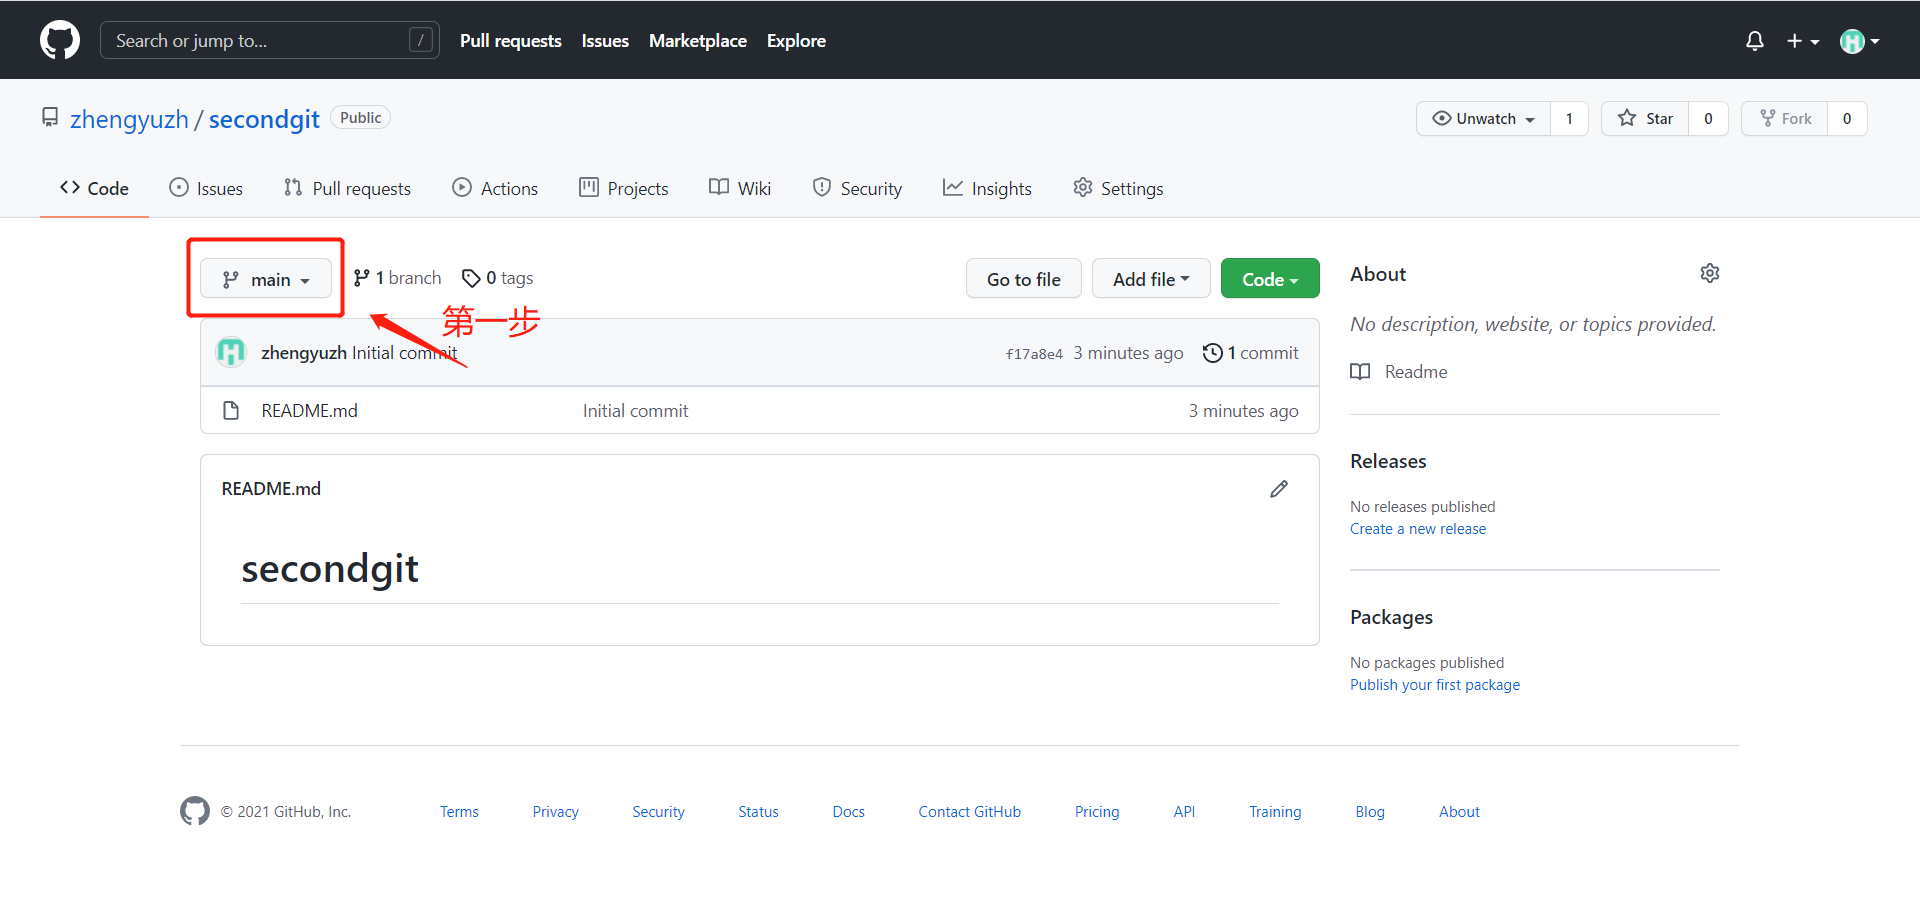Open the Pull requests repository tab
Screen dimensions: 1920x902
[347, 188]
